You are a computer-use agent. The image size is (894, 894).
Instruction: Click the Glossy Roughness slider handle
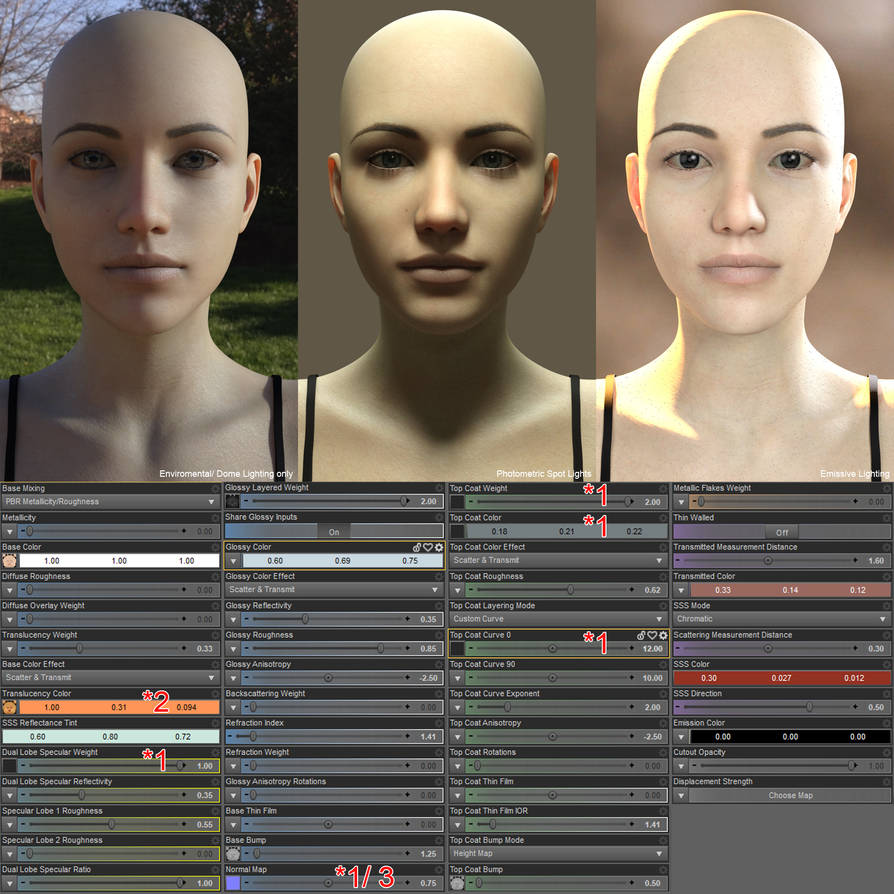coord(380,649)
